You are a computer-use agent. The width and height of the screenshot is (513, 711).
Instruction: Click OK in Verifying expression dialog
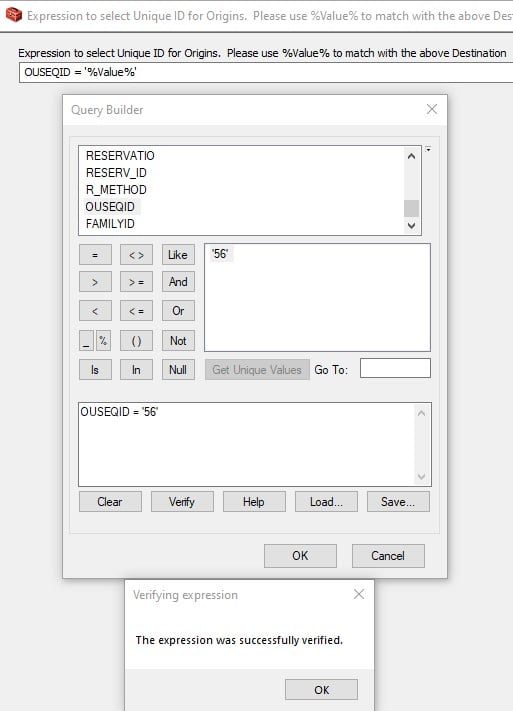tap(322, 690)
